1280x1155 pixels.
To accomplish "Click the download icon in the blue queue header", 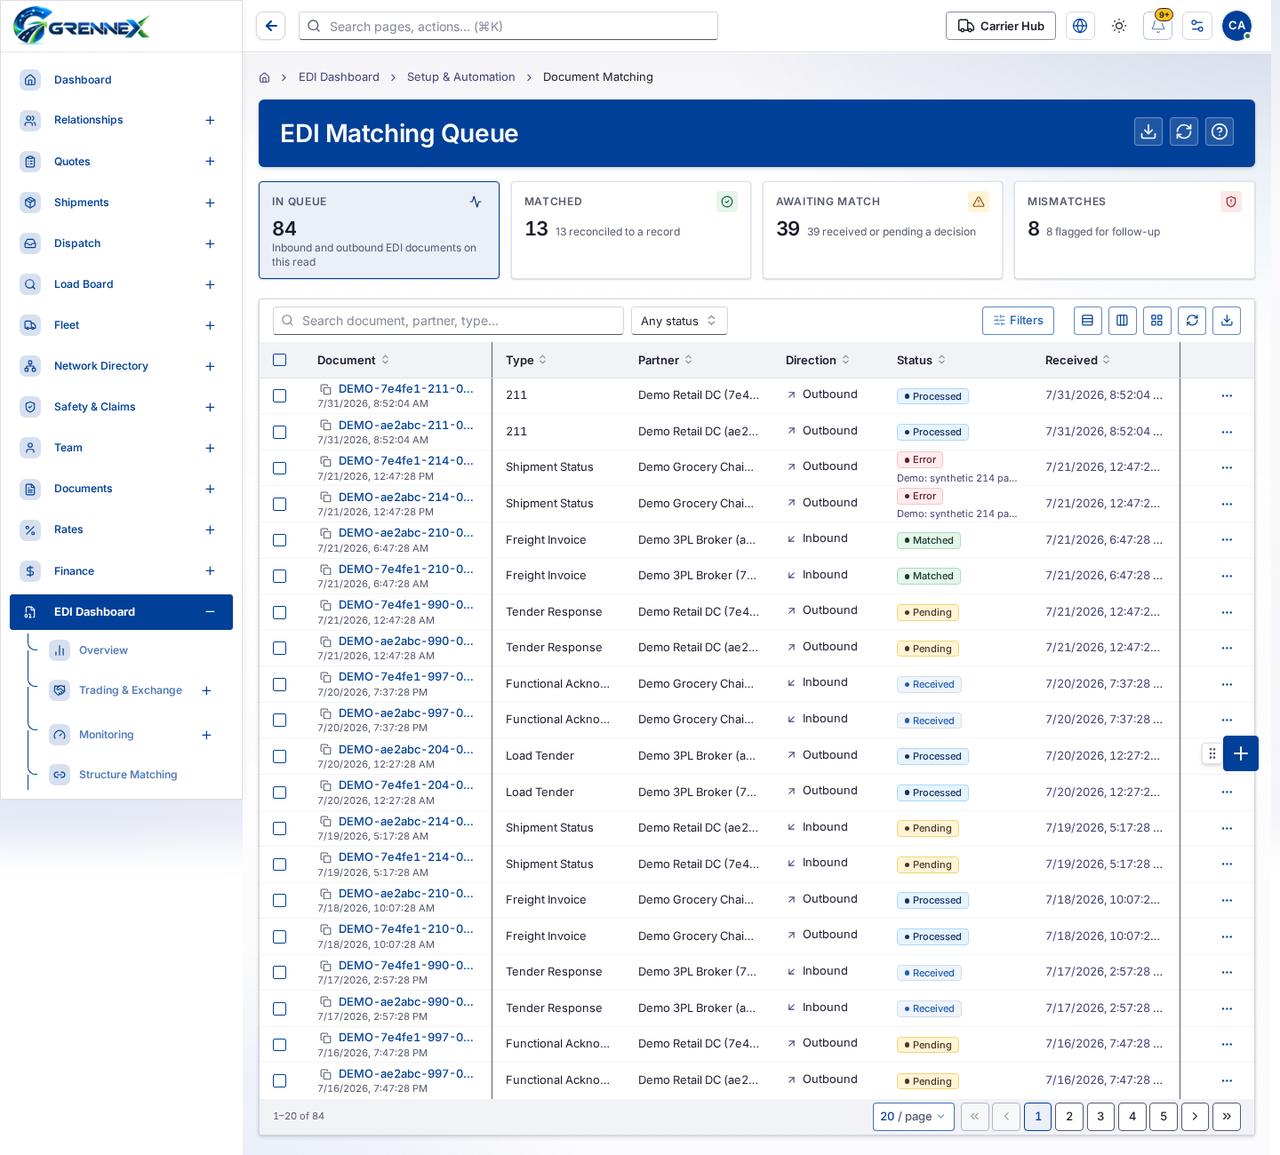I will (1149, 132).
